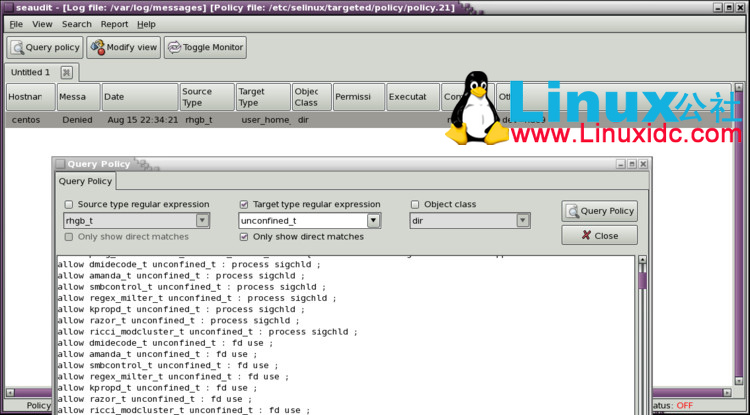Image resolution: width=750 pixels, height=415 pixels.
Task: Click the 'allow smbcontrol_t unconfined_t : process sigchld' line
Action: pos(191,287)
